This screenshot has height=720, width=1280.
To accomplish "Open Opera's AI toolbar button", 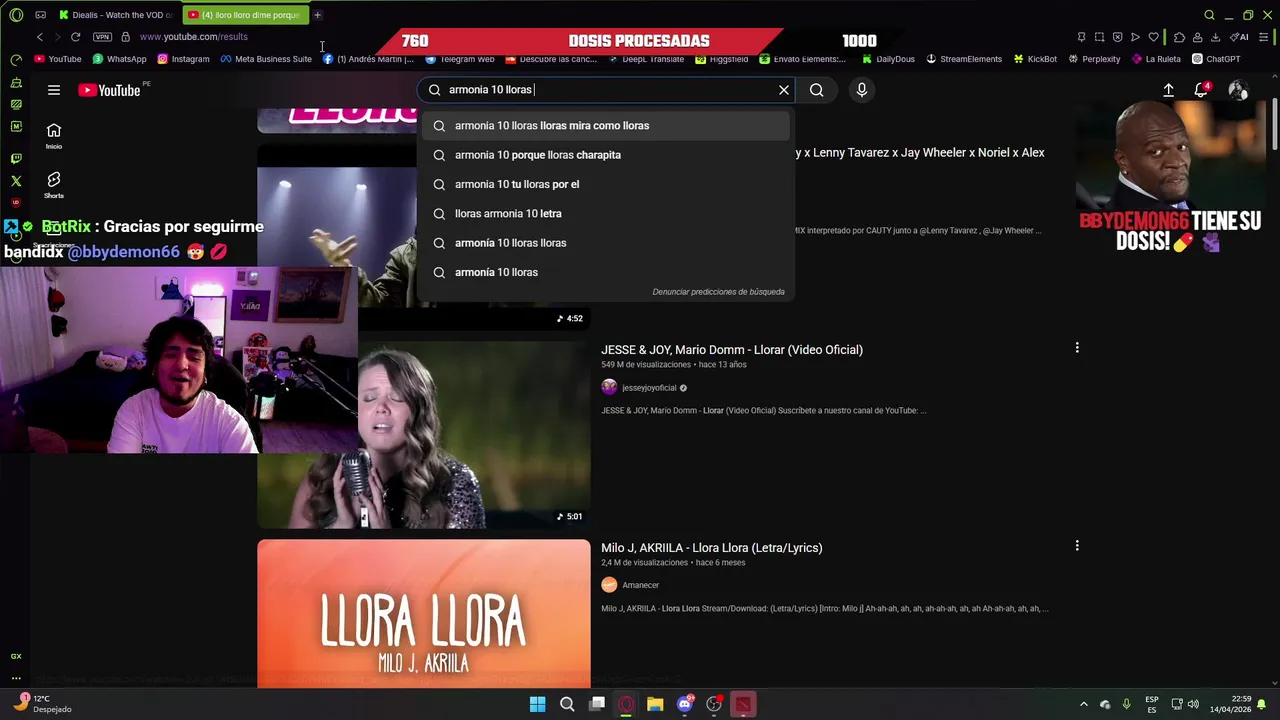I will coord(1240,37).
